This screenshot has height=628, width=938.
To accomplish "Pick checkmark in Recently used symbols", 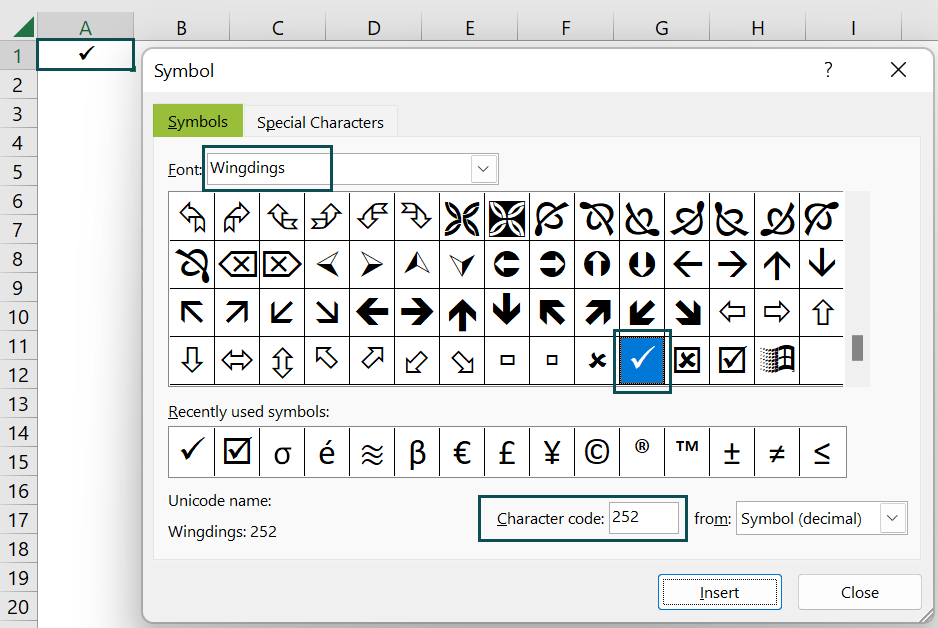I will [191, 452].
